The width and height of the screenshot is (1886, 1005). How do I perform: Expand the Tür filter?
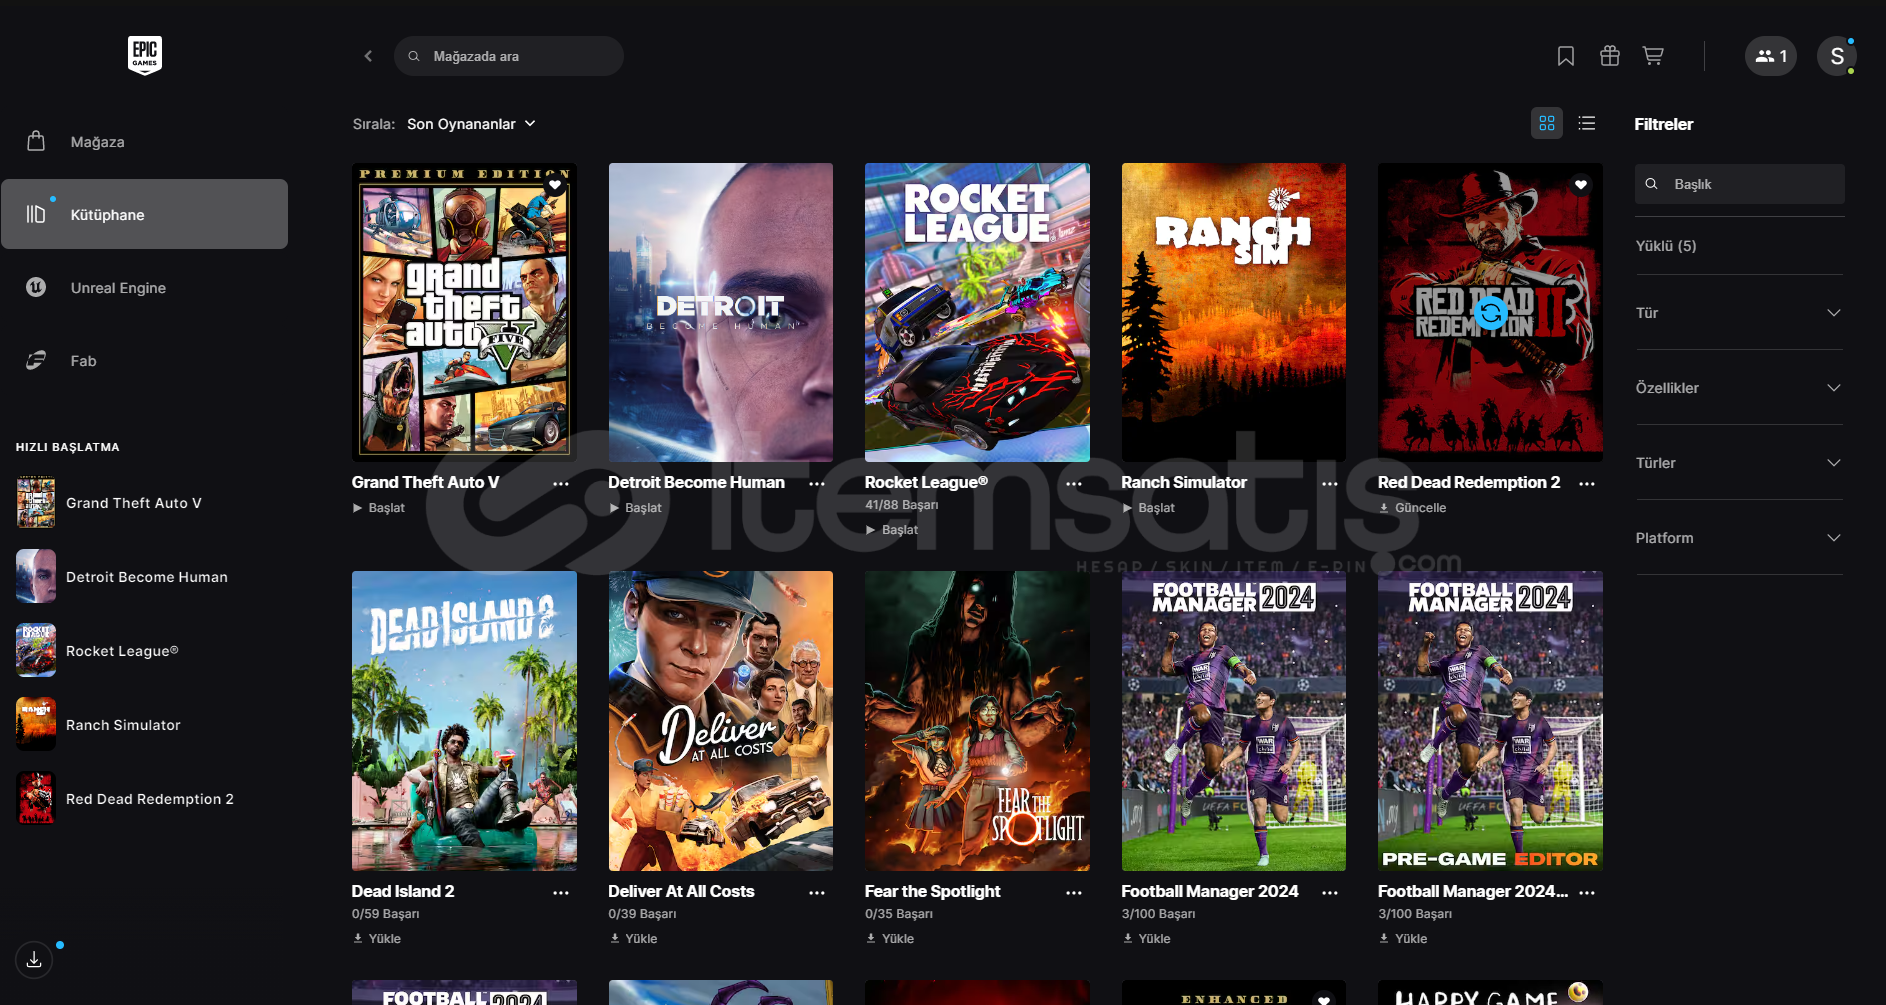point(1739,313)
